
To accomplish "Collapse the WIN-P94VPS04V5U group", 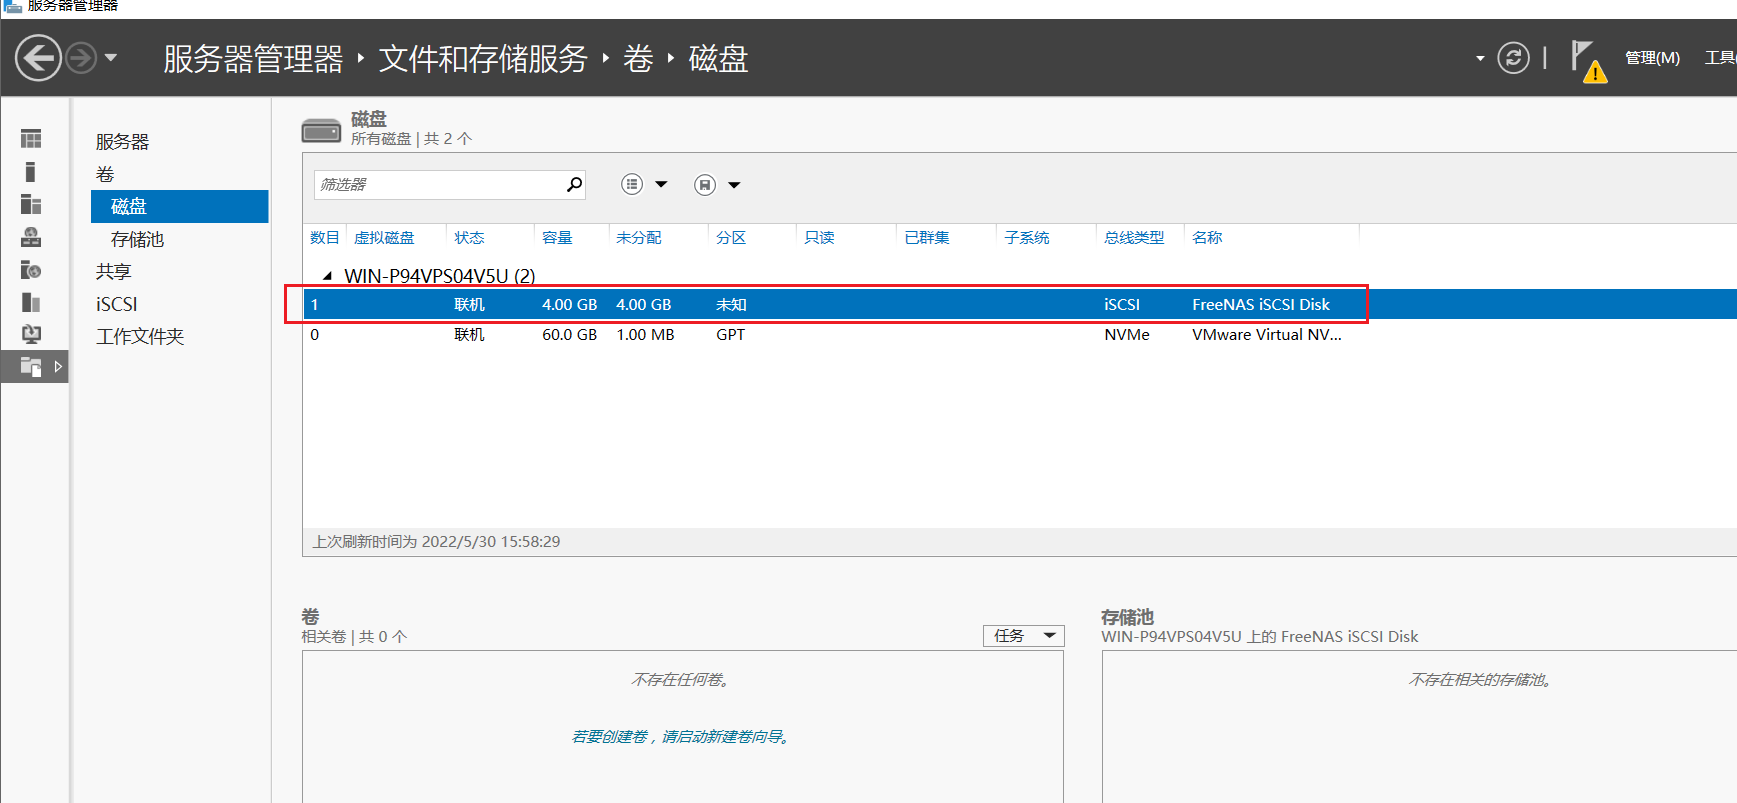I will (x=327, y=276).
